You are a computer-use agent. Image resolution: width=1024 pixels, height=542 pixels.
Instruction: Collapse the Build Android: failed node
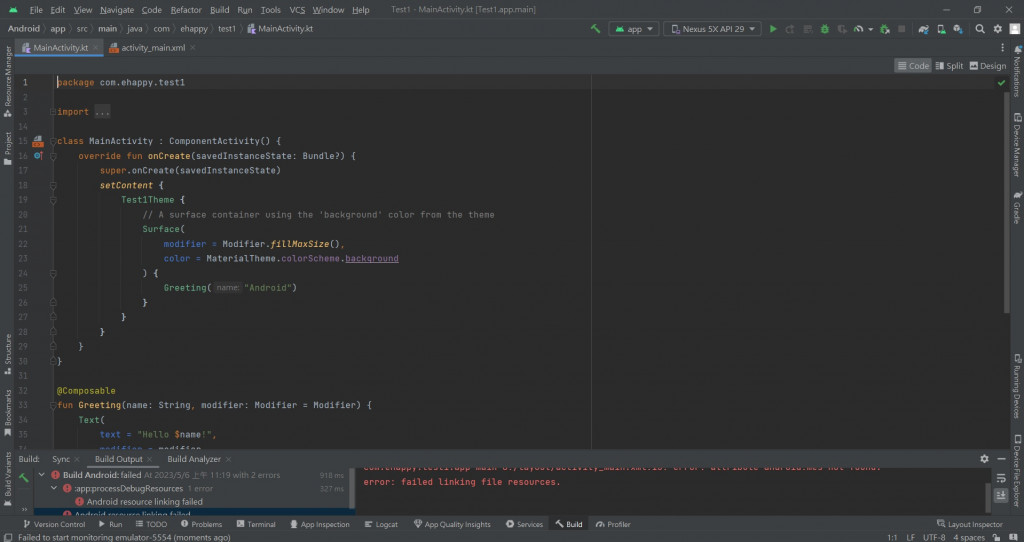pyautogui.click(x=42, y=475)
